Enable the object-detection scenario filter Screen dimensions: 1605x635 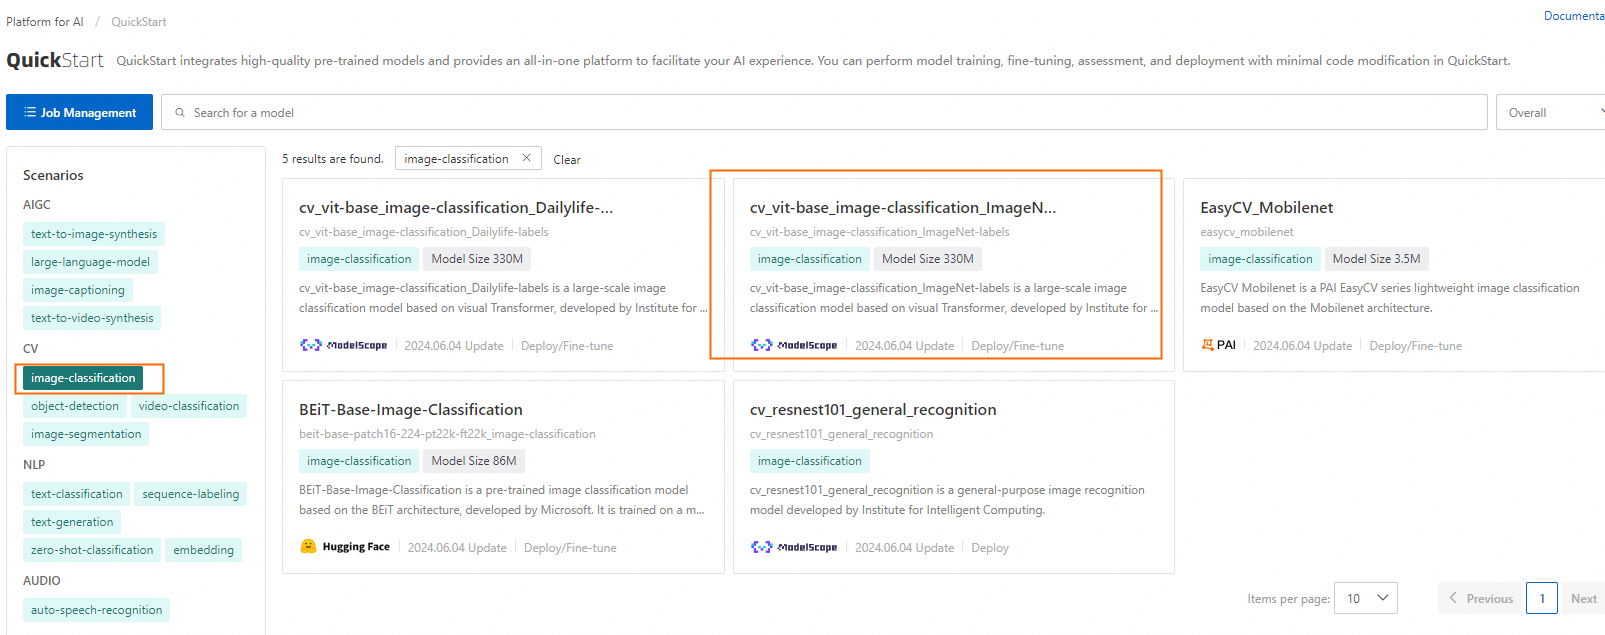75,406
